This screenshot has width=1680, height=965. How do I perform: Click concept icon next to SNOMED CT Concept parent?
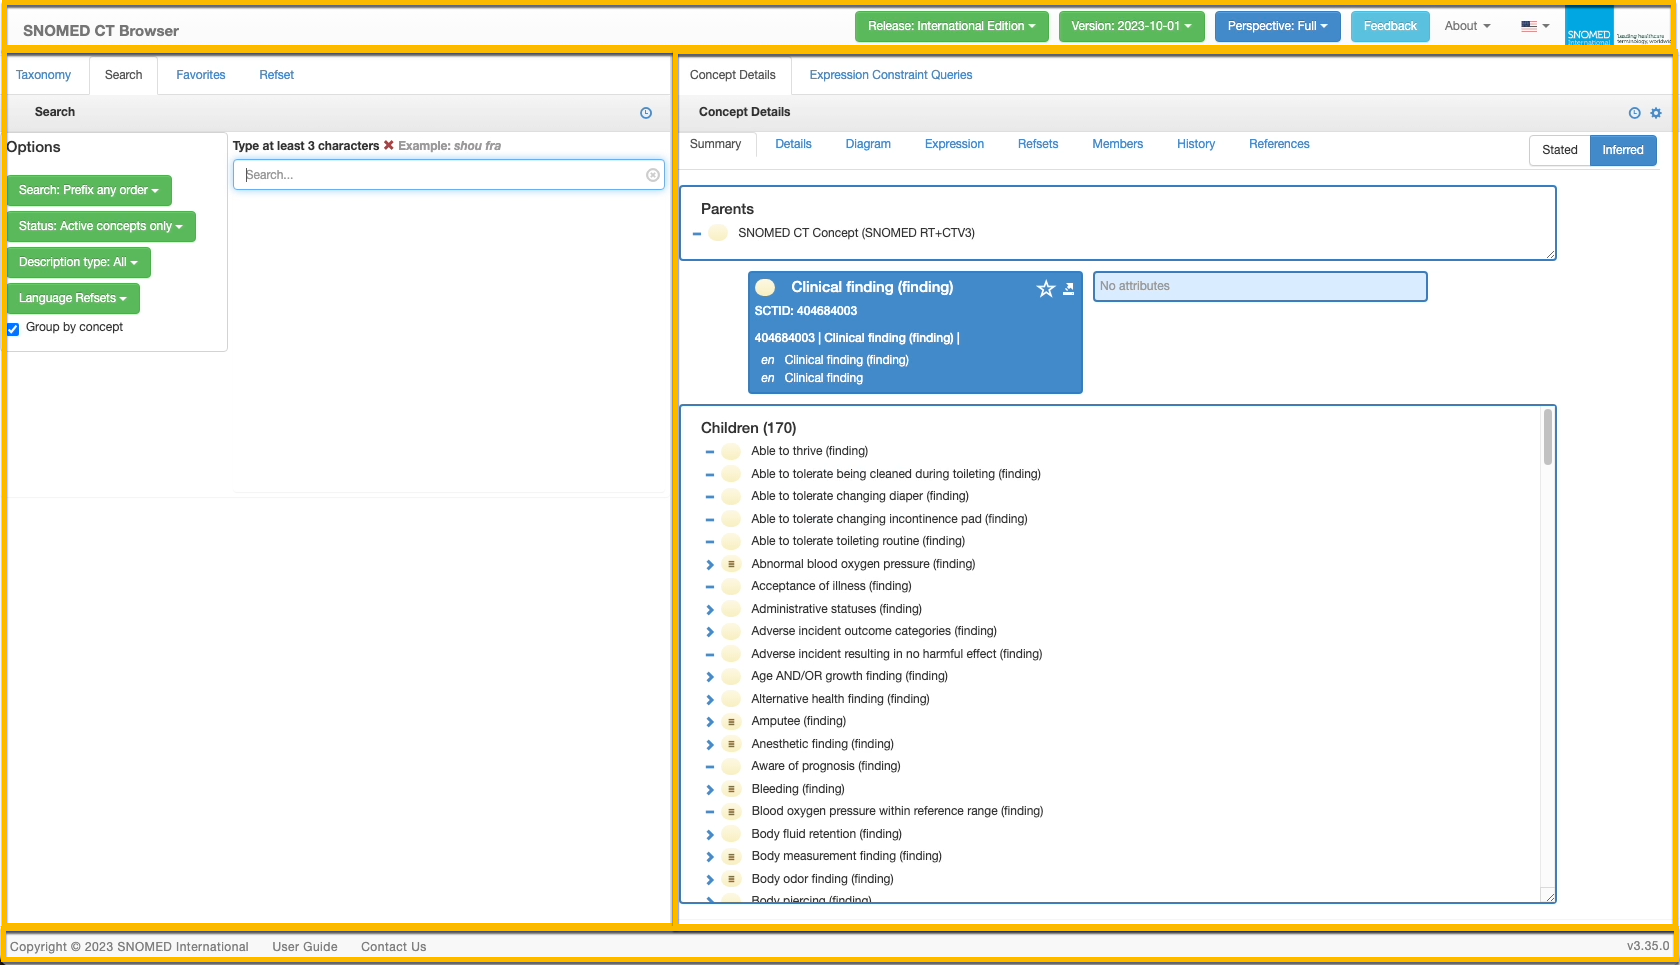[718, 233]
